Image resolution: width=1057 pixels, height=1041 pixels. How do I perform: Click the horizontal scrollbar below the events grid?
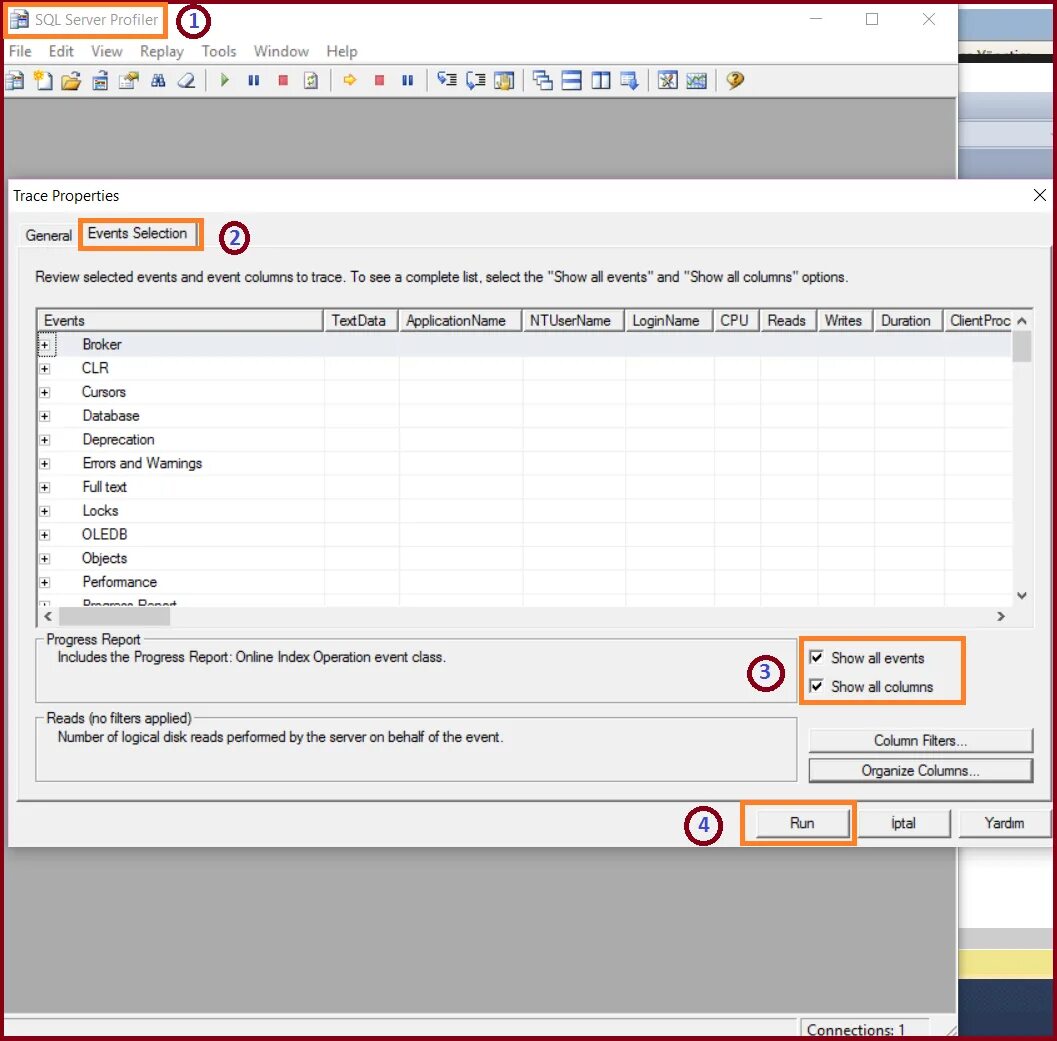pyautogui.click(x=400, y=617)
